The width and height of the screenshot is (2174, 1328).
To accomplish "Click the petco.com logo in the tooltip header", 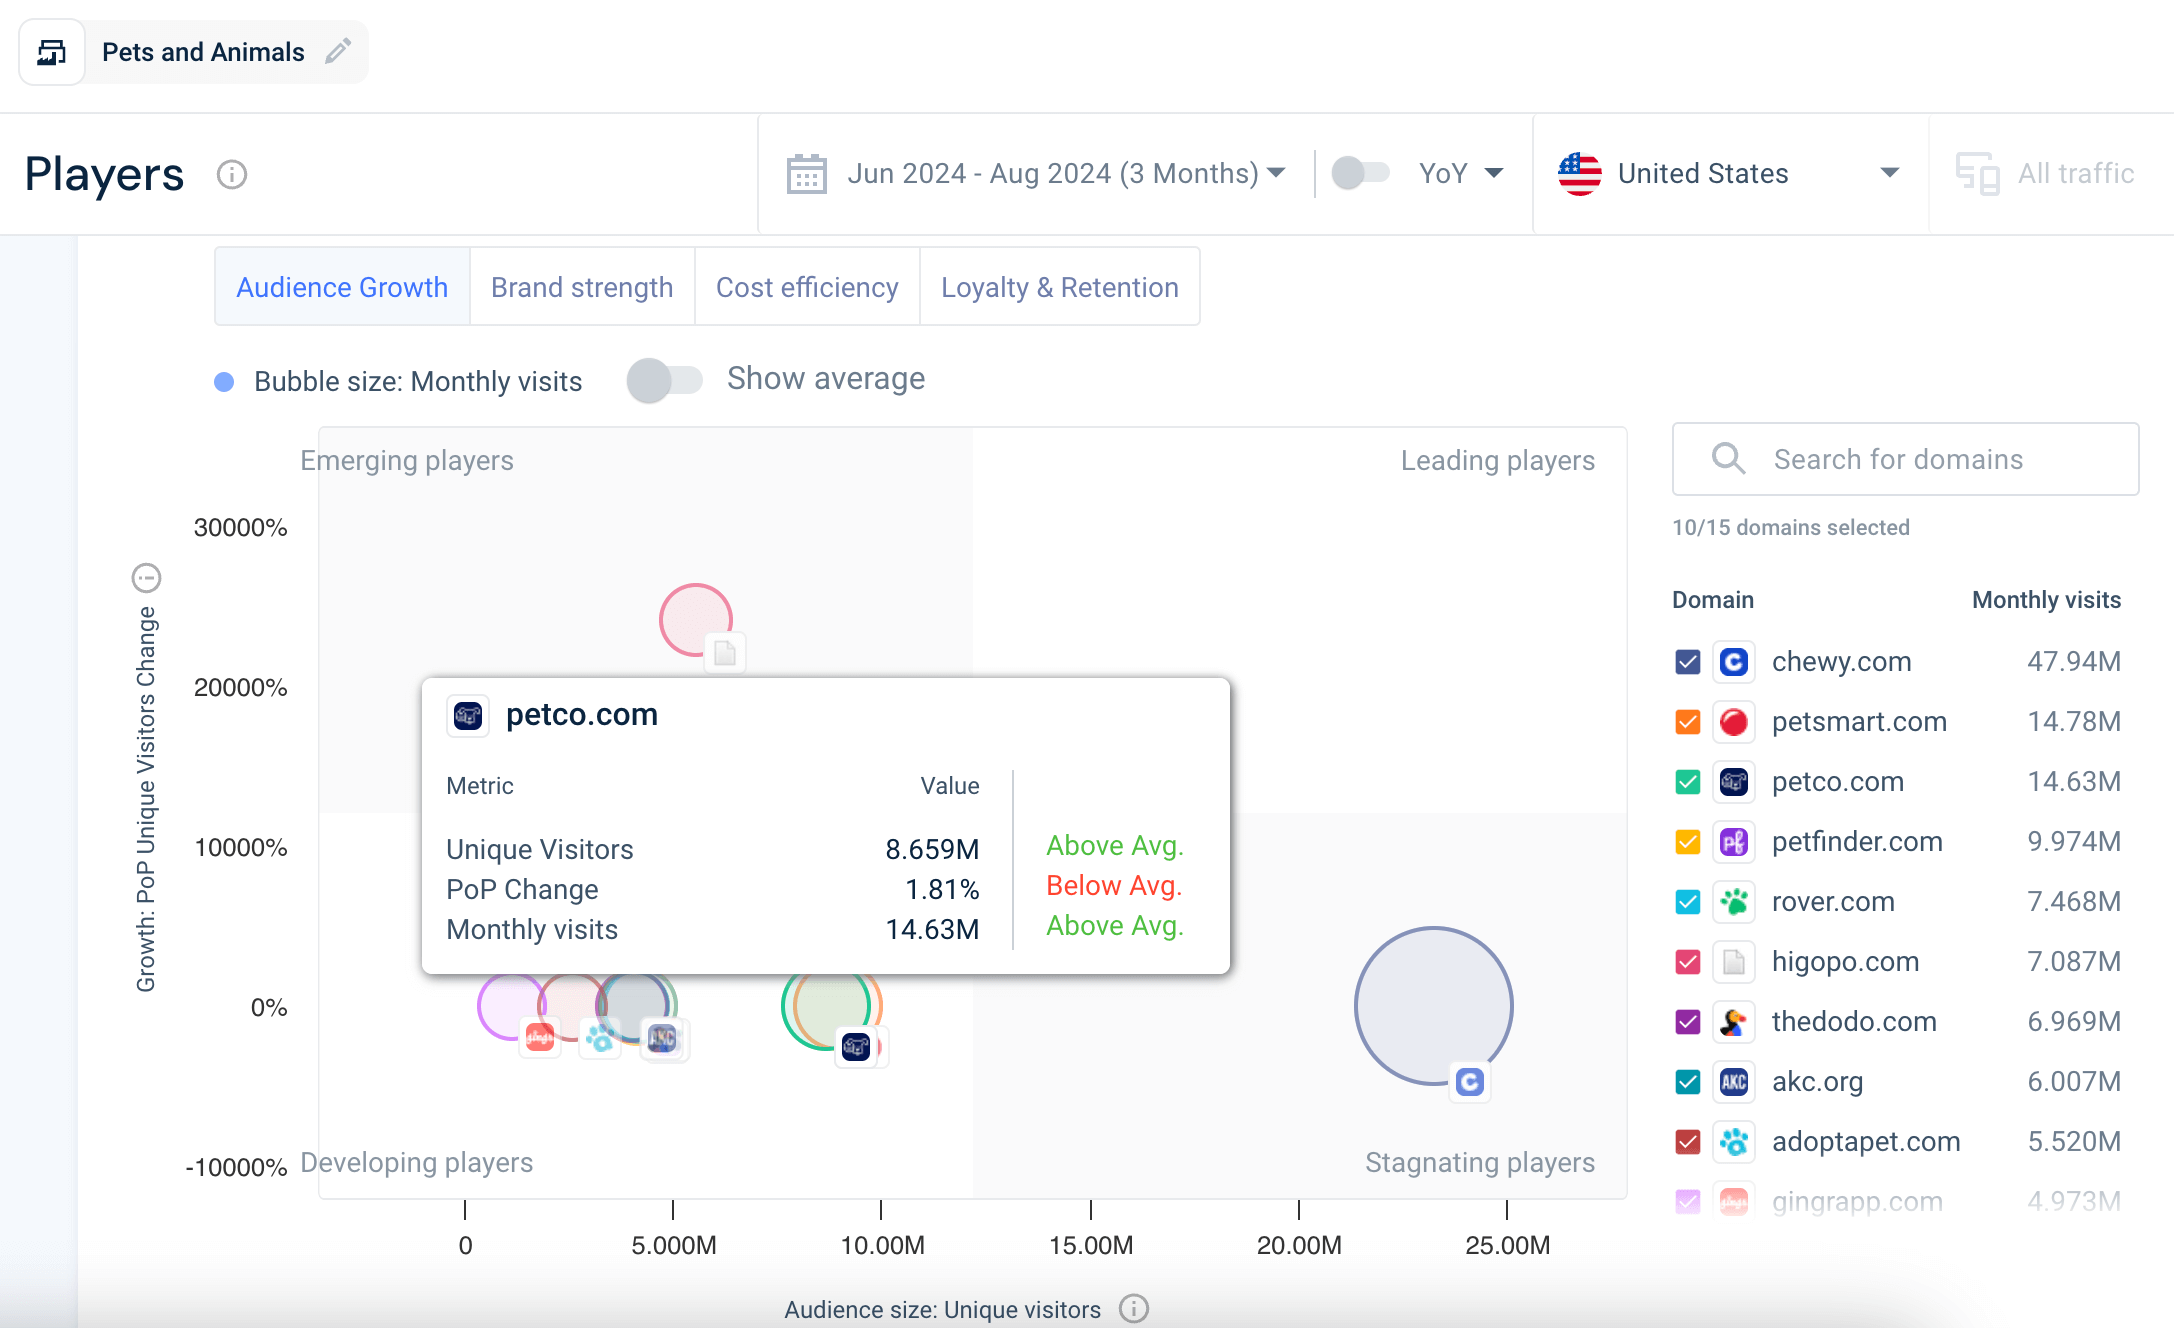I will coord(468,716).
